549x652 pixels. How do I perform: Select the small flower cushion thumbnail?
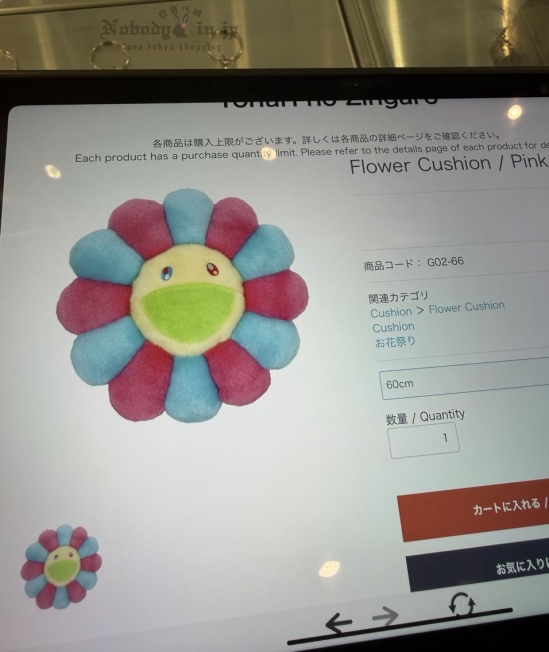pos(61,567)
